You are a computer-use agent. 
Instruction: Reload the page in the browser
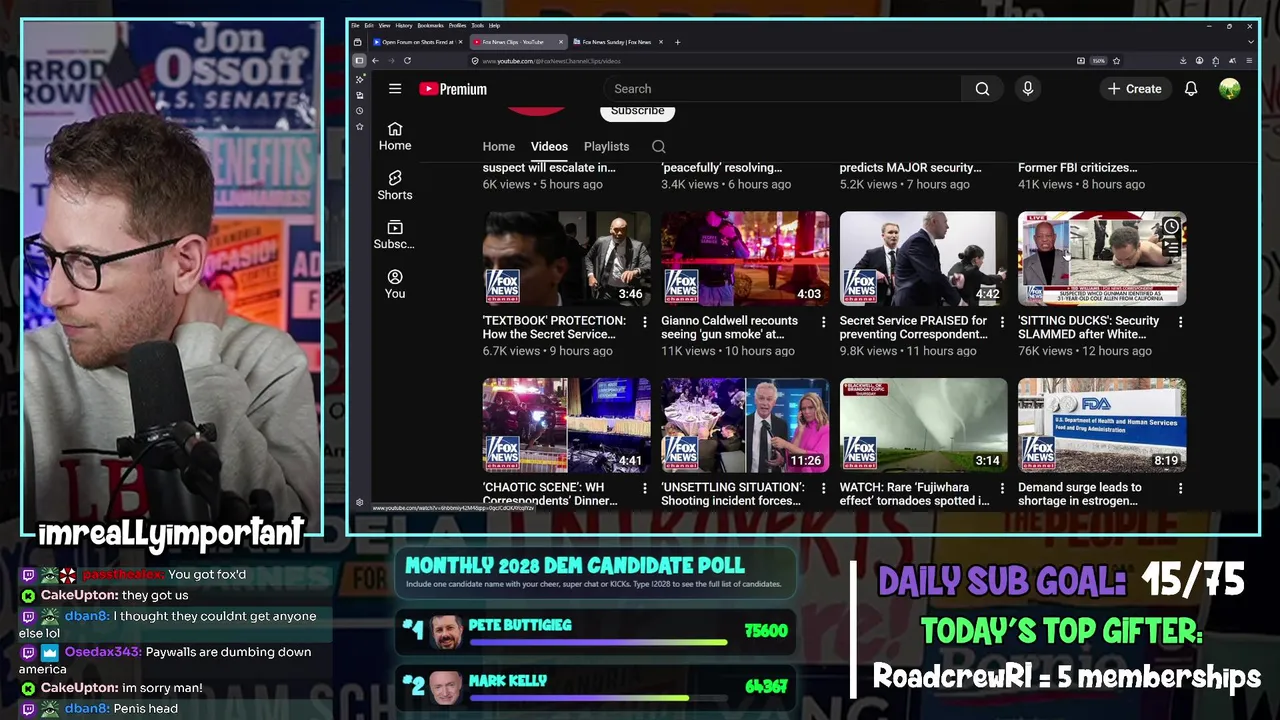[407, 61]
